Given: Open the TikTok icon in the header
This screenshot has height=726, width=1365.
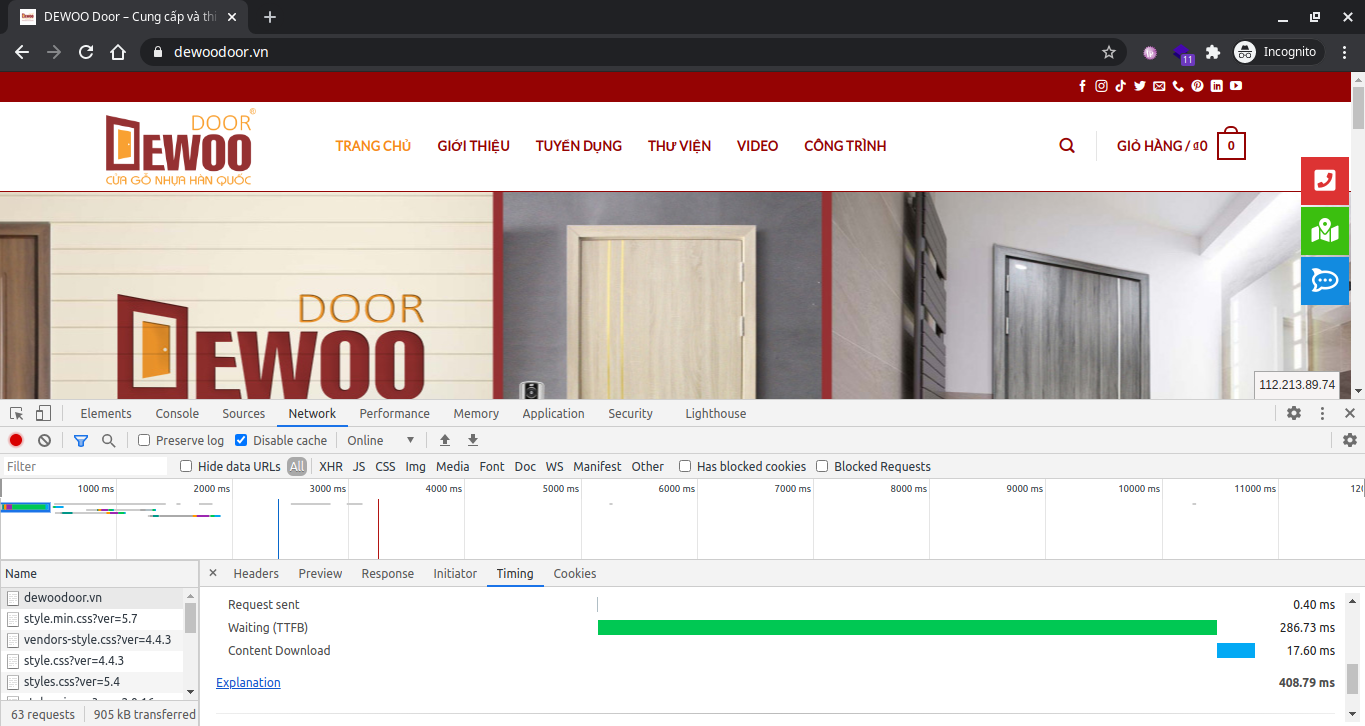Looking at the screenshot, I should point(1121,86).
